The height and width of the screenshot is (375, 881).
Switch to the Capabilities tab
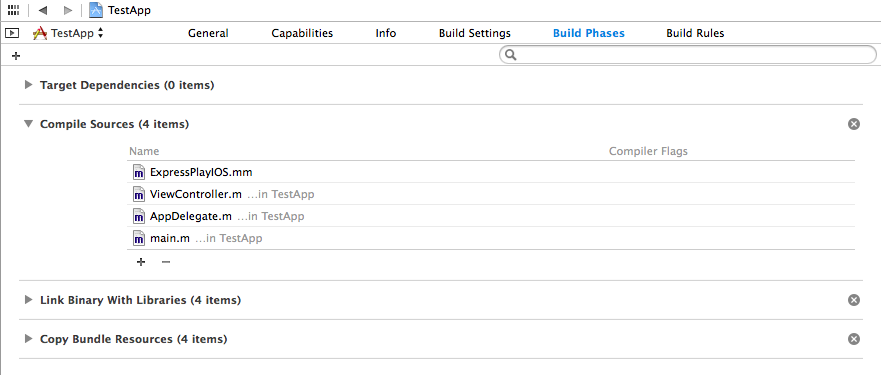[302, 33]
